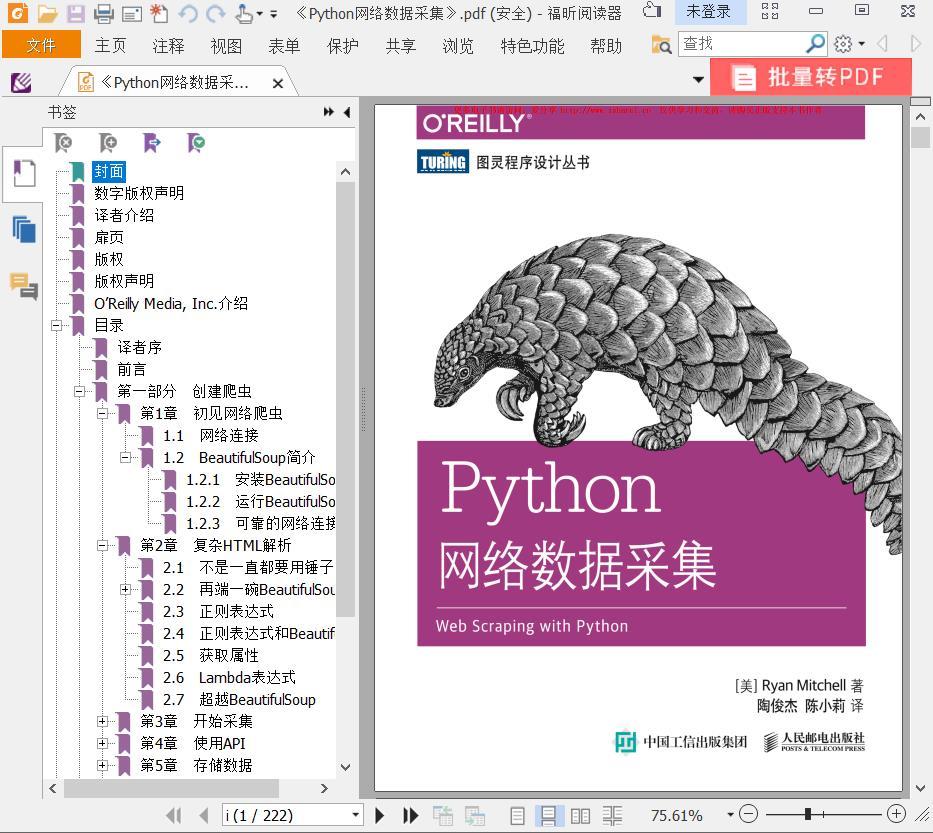Switch to the 注释 ribbon tab
Viewport: 933px width, 833px height.
[168, 45]
